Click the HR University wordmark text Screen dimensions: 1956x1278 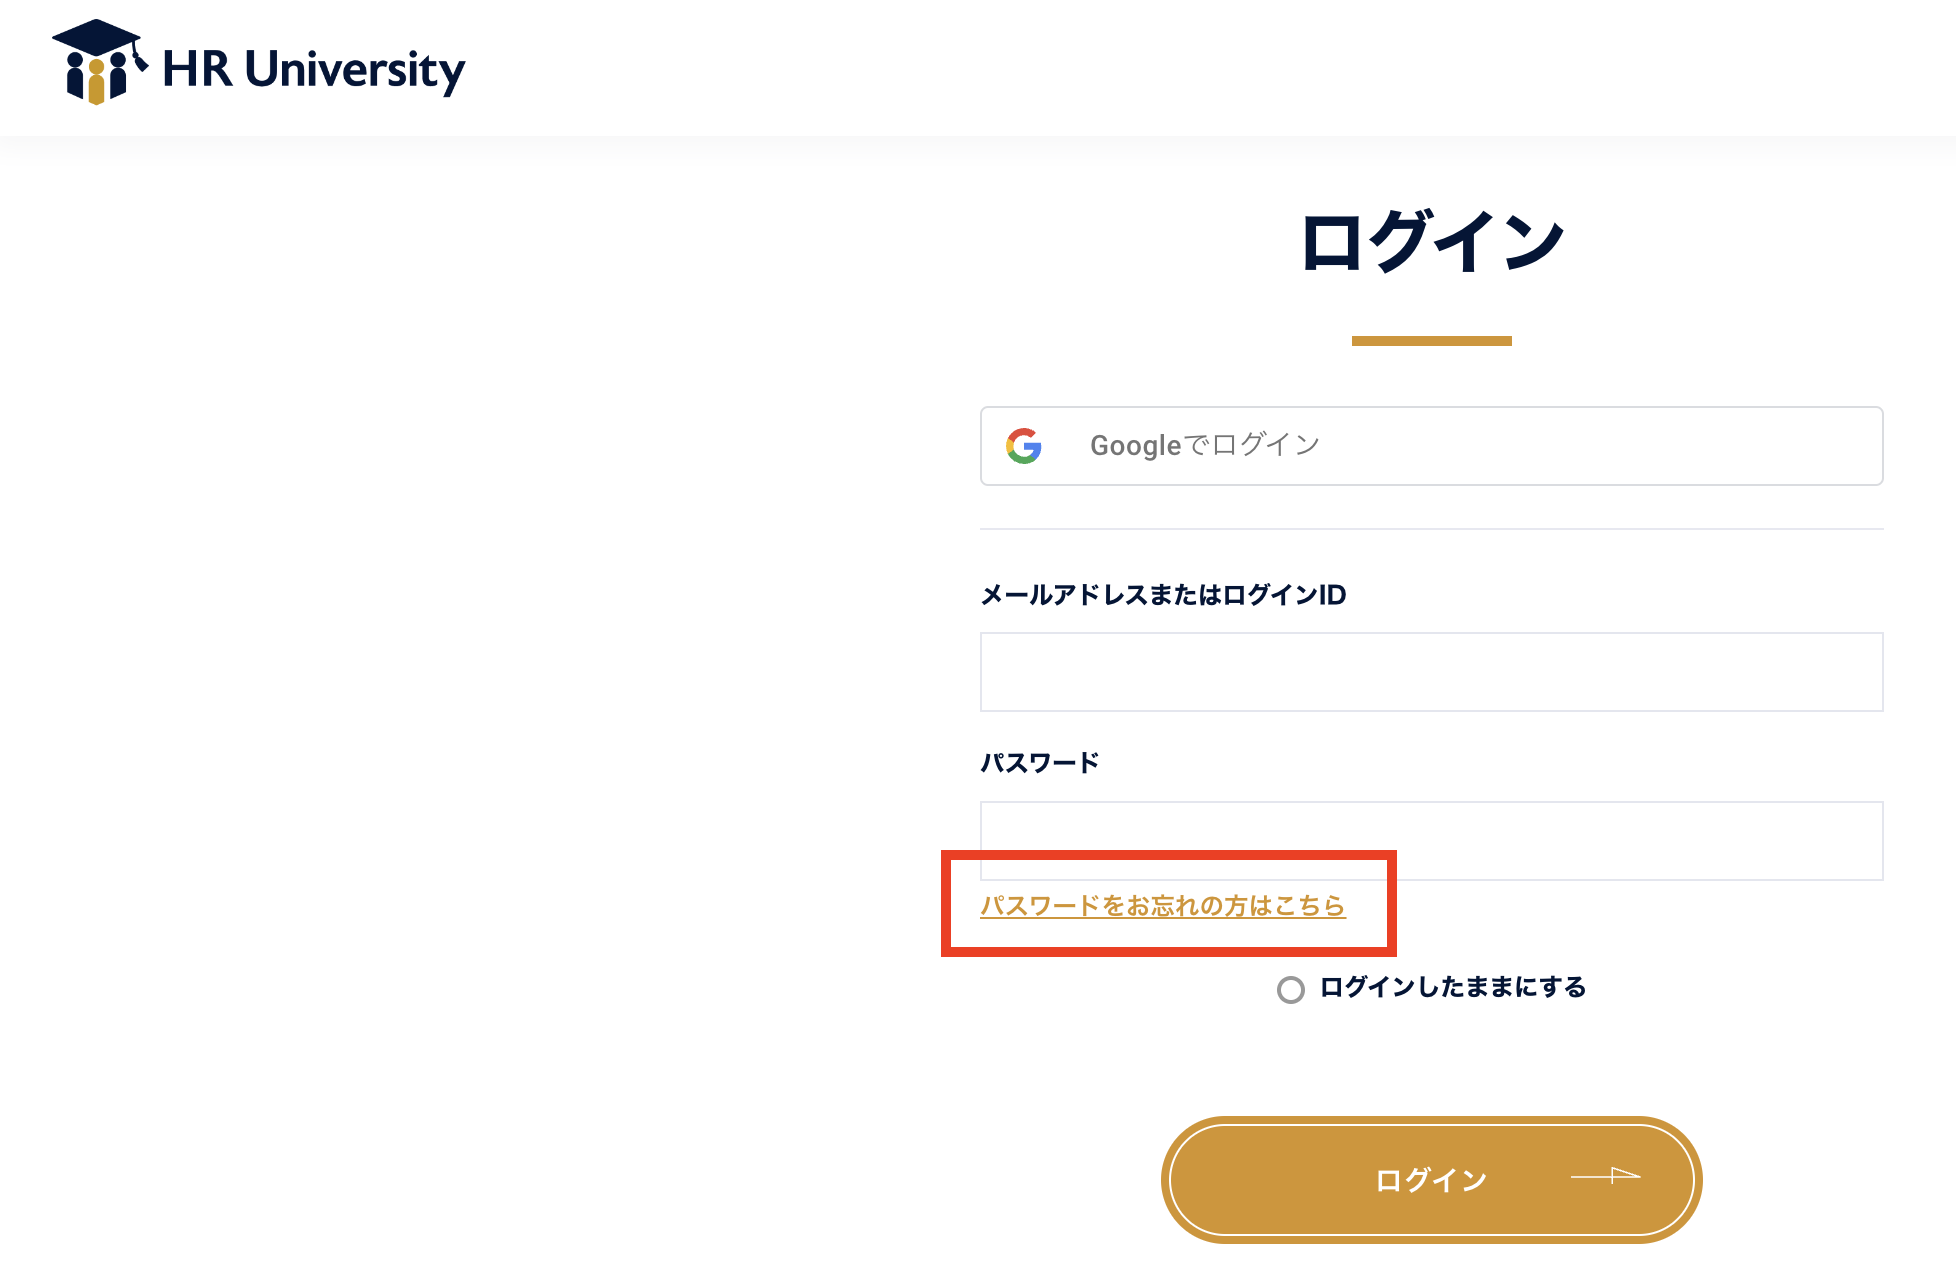click(x=314, y=68)
